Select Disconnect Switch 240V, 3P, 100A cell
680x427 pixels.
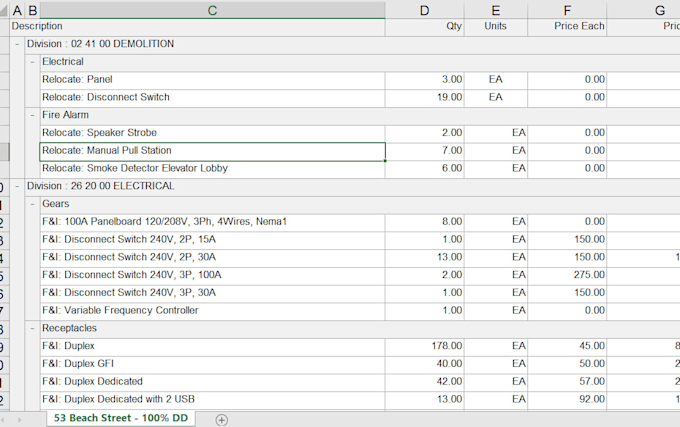coord(212,275)
